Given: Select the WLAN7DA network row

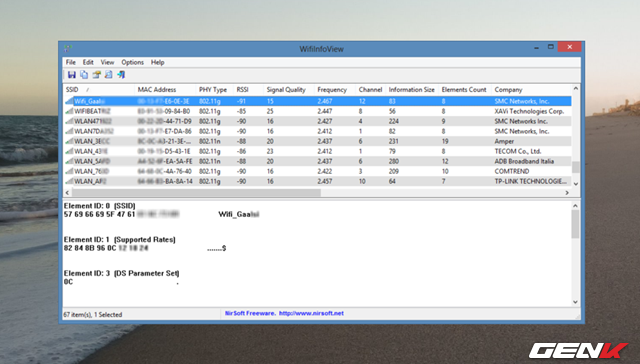Looking at the screenshot, I should pyautogui.click(x=318, y=131).
